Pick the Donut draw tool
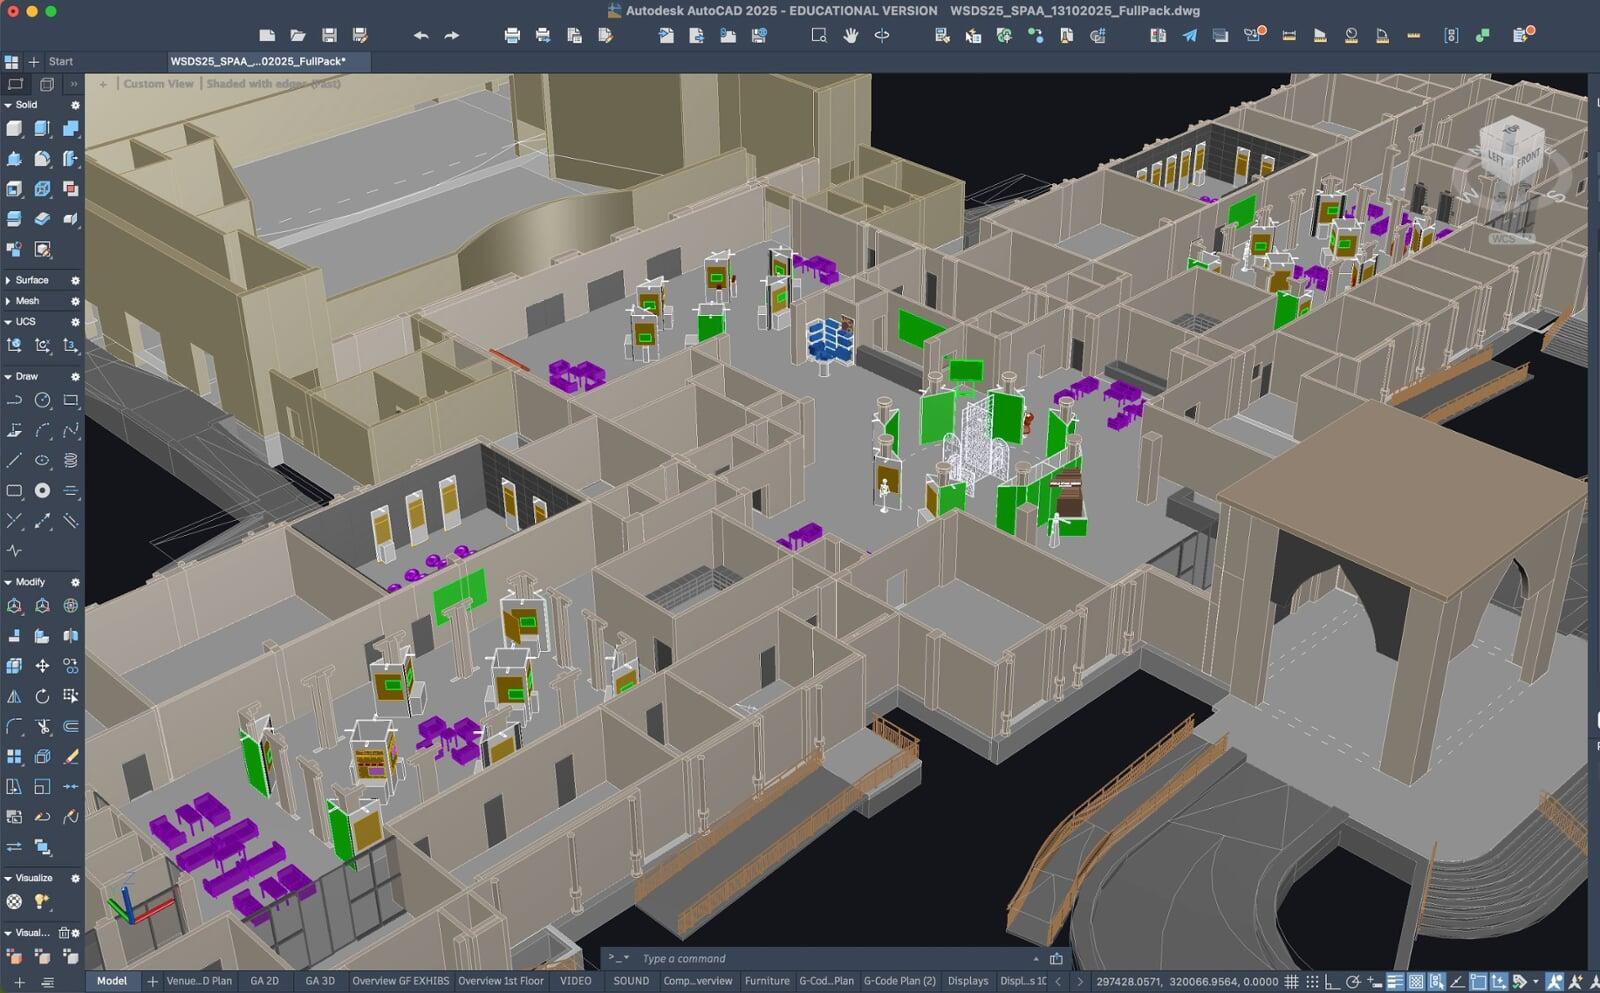The width and height of the screenshot is (1600, 993). coord(42,490)
